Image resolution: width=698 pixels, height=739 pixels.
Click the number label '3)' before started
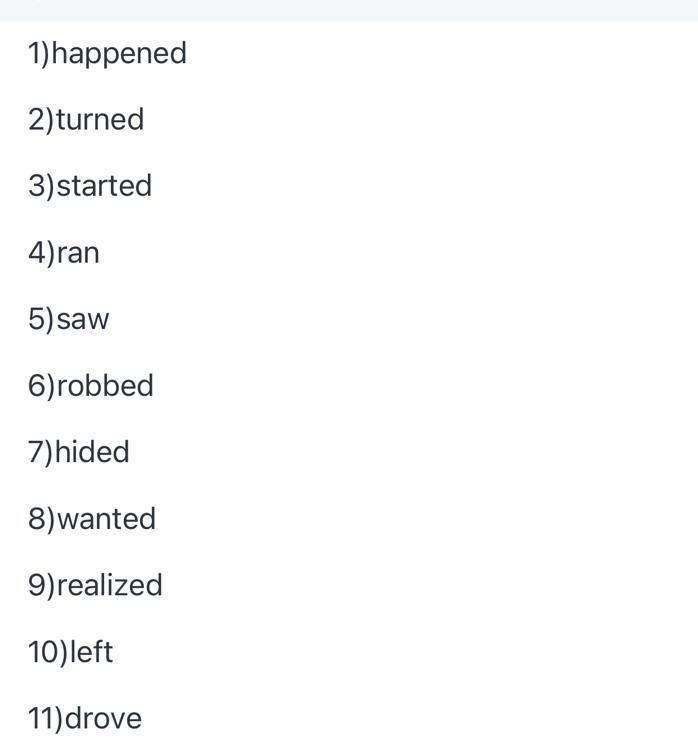coord(41,186)
